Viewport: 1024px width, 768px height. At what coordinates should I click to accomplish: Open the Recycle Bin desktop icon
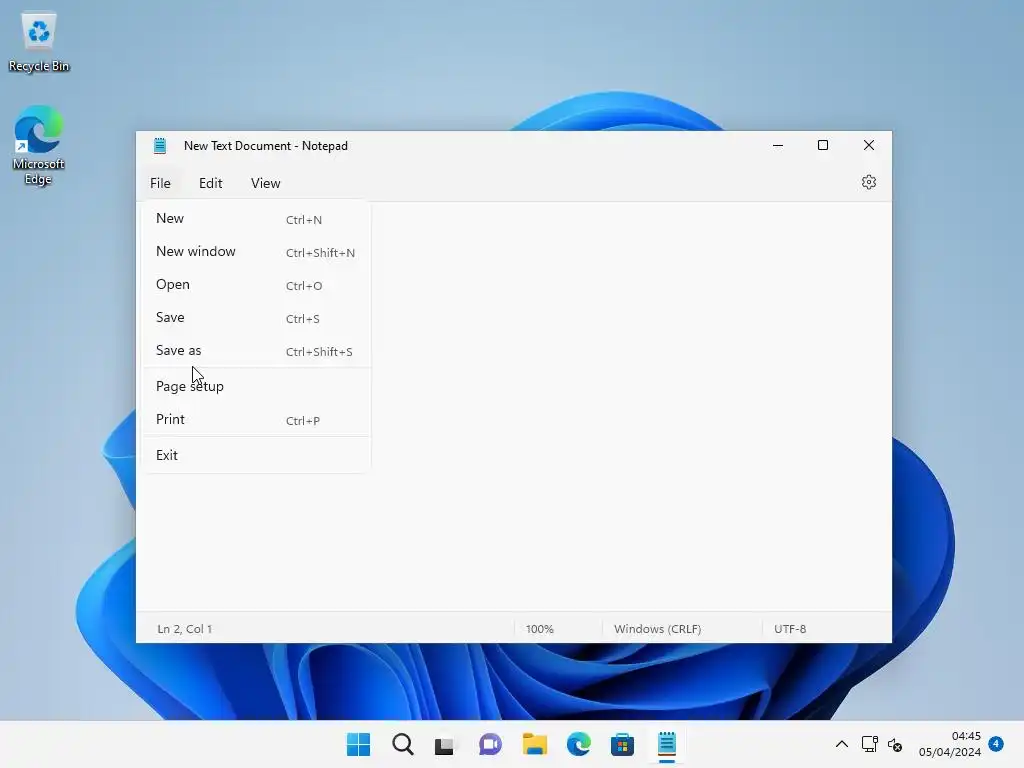tap(39, 42)
